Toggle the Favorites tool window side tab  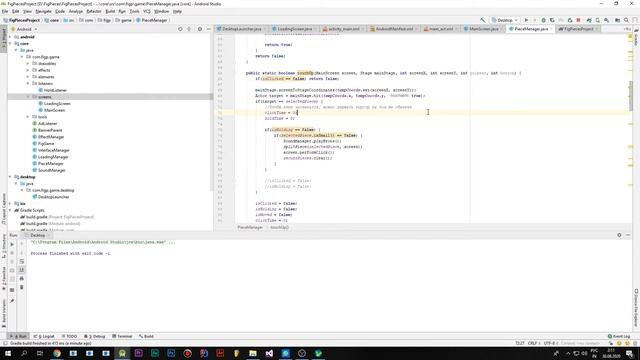click(4, 279)
